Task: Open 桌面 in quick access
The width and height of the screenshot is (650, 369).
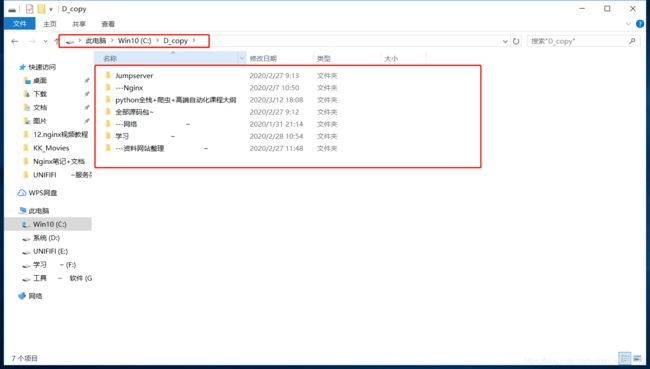Action: click(40, 80)
